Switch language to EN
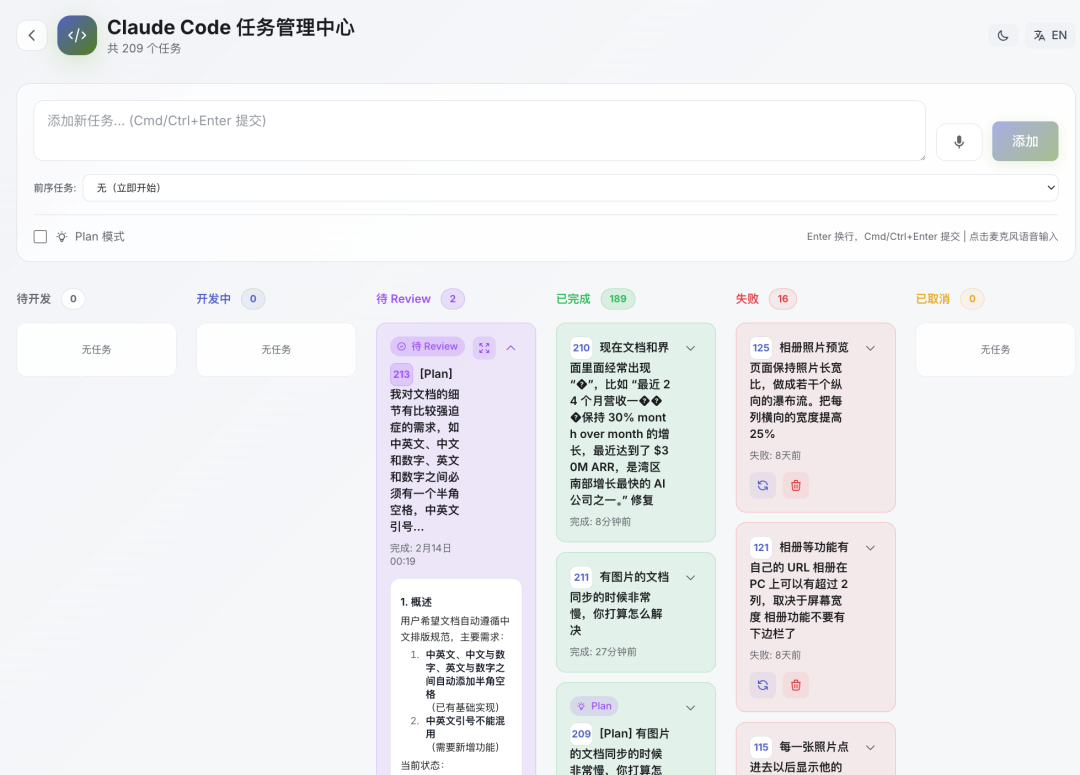 [x=1050, y=36]
